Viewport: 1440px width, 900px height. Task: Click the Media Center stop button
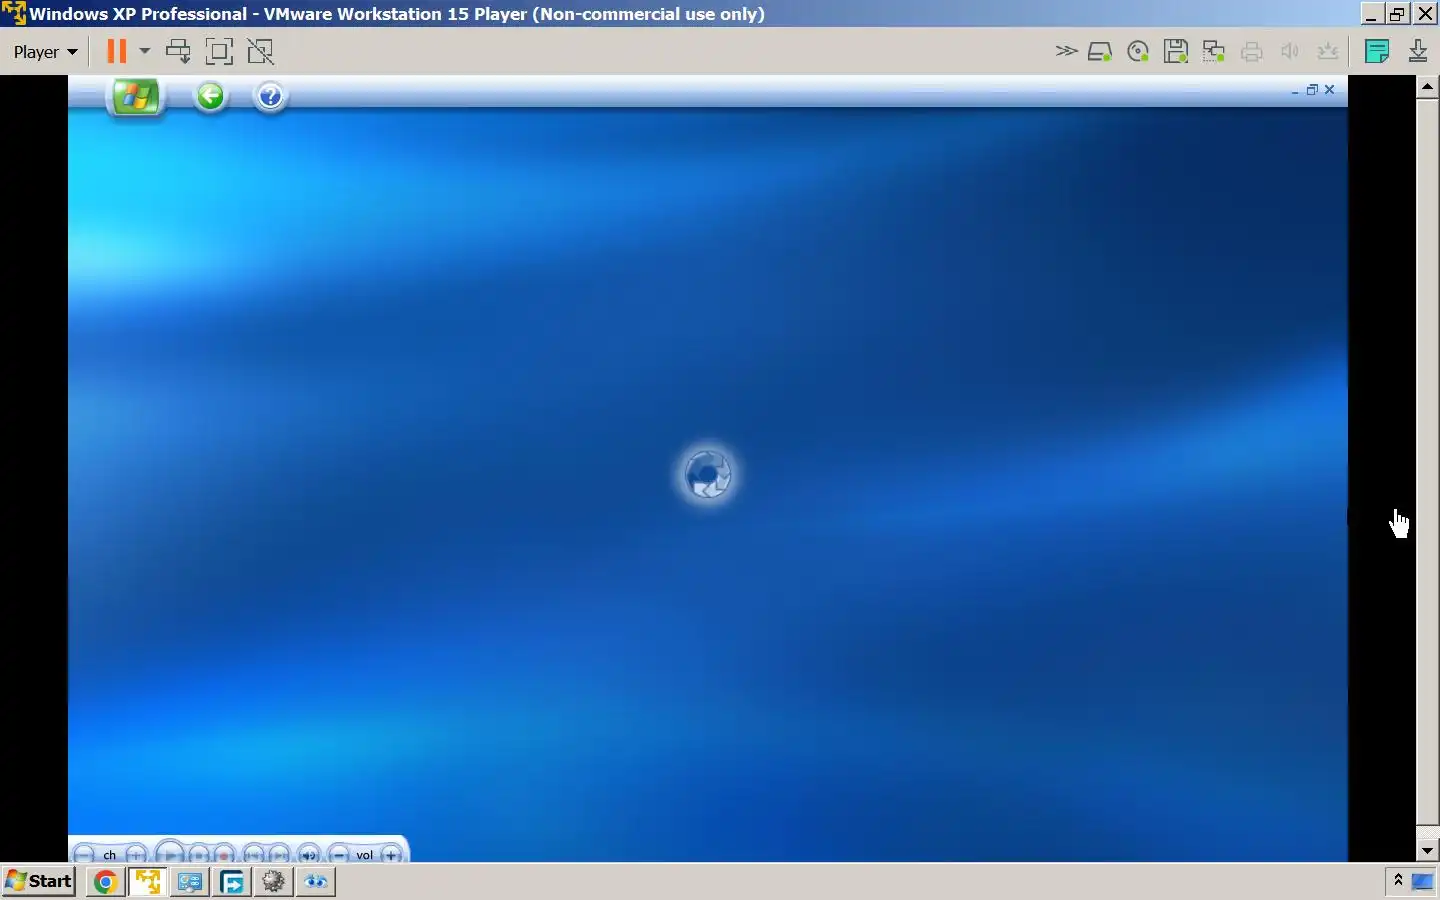[199, 855]
